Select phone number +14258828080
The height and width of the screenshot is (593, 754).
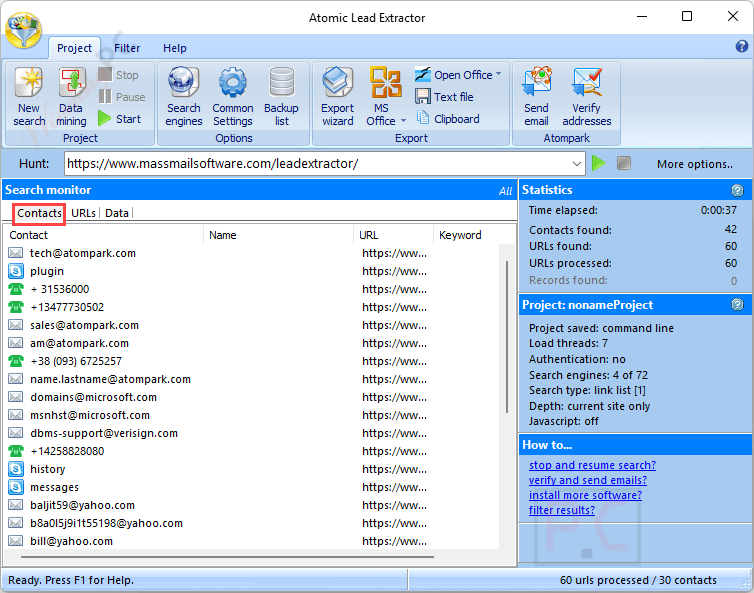point(252,451)
